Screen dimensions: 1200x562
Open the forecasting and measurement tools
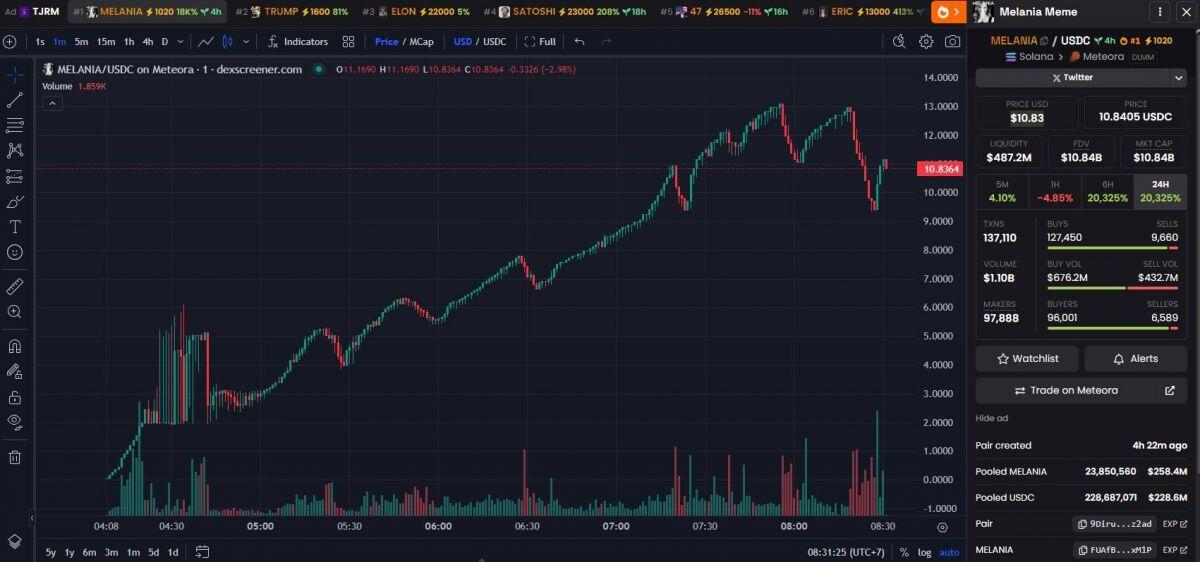click(15, 176)
